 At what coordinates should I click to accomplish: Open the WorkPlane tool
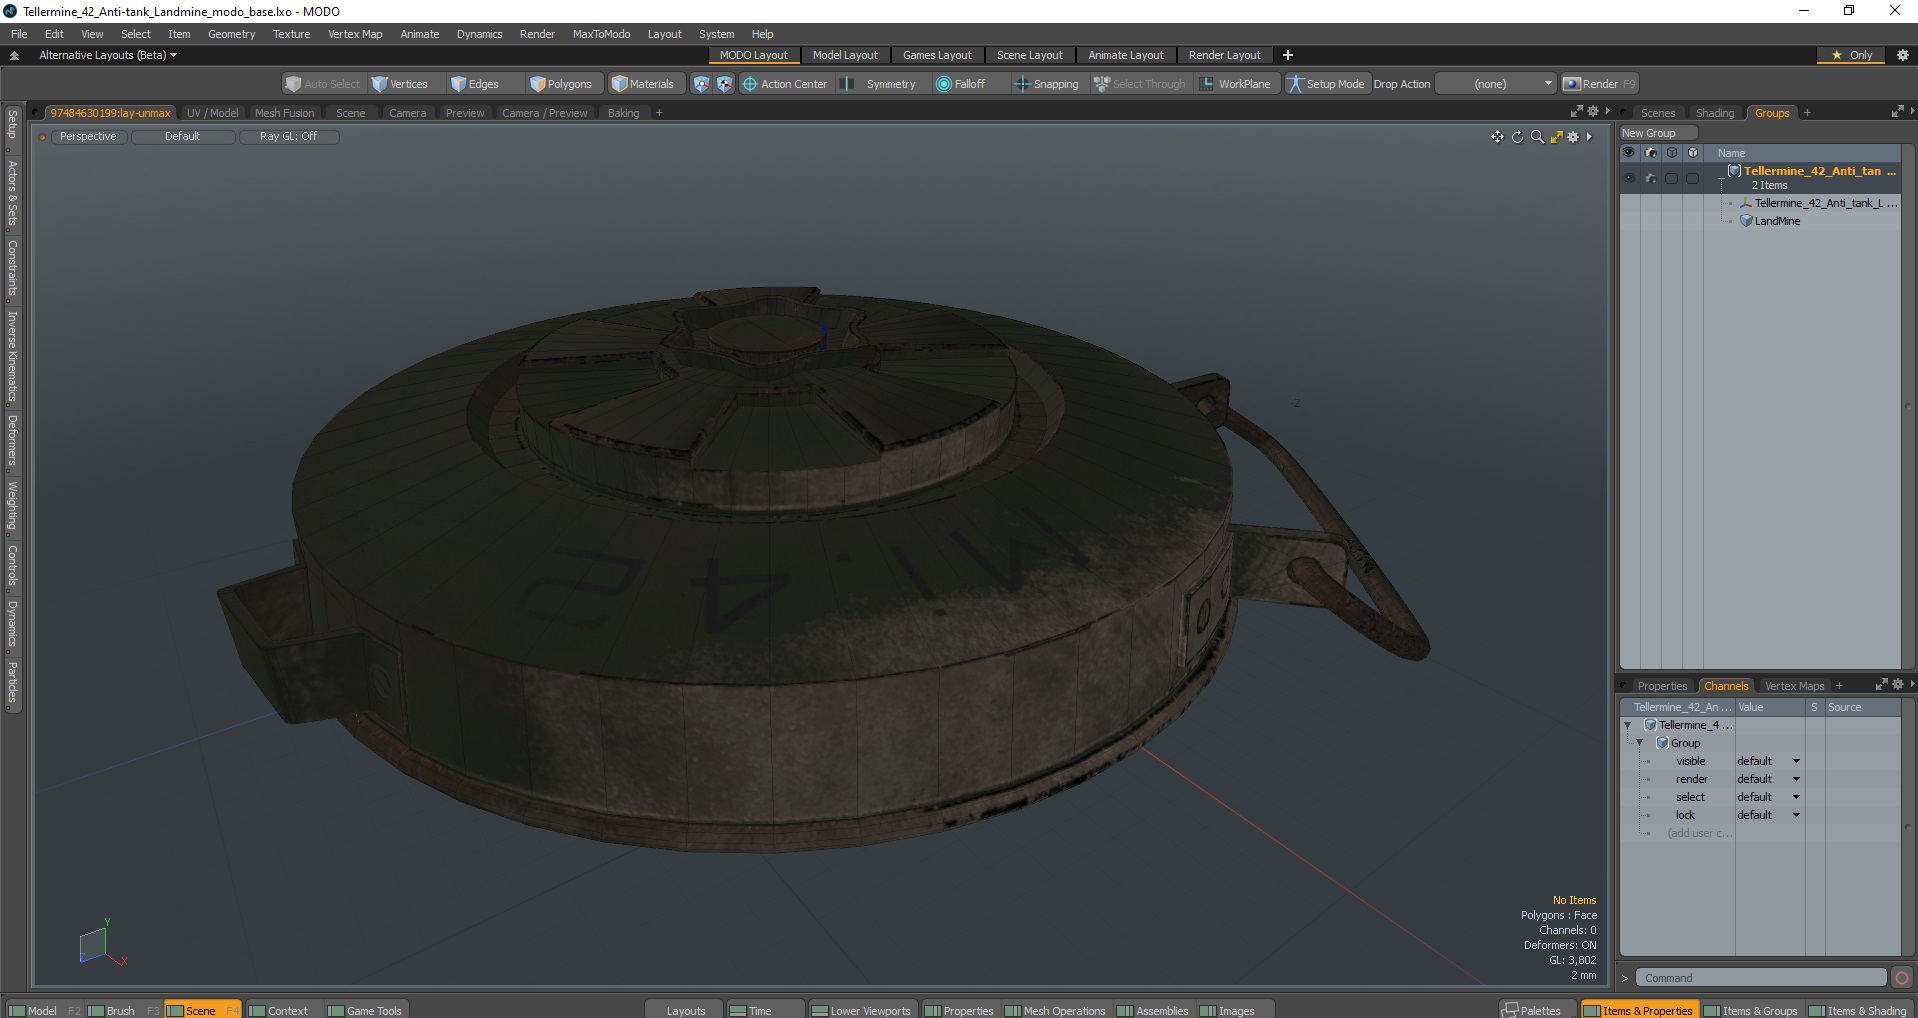[x=1236, y=84]
